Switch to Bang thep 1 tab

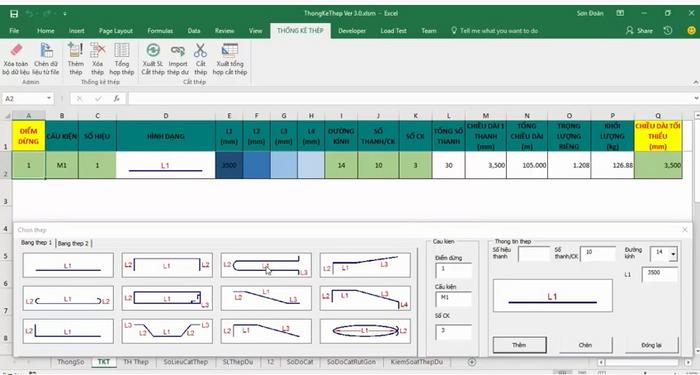[37, 243]
